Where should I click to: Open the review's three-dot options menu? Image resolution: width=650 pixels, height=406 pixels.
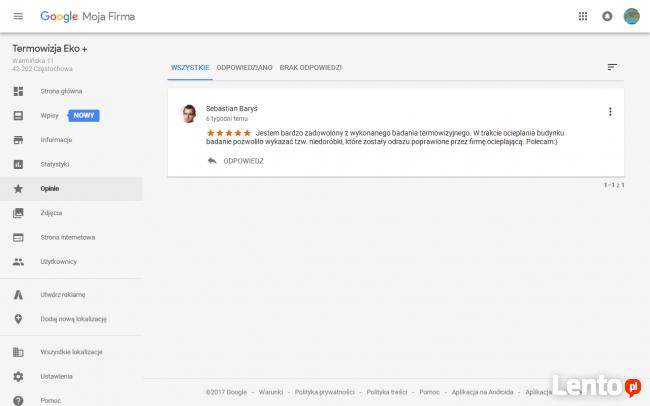tap(610, 112)
